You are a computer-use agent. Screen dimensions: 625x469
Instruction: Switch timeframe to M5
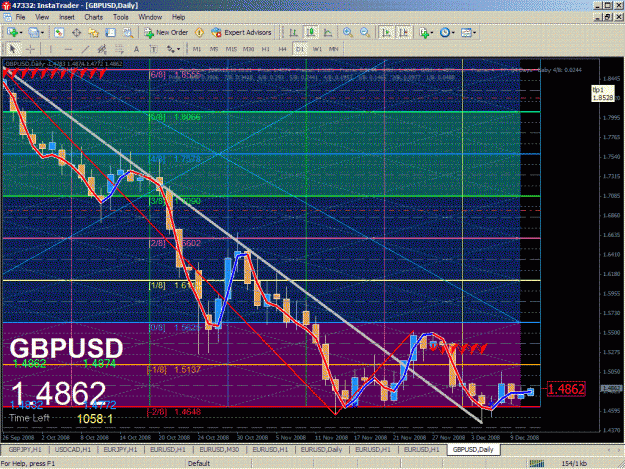[x=214, y=49]
